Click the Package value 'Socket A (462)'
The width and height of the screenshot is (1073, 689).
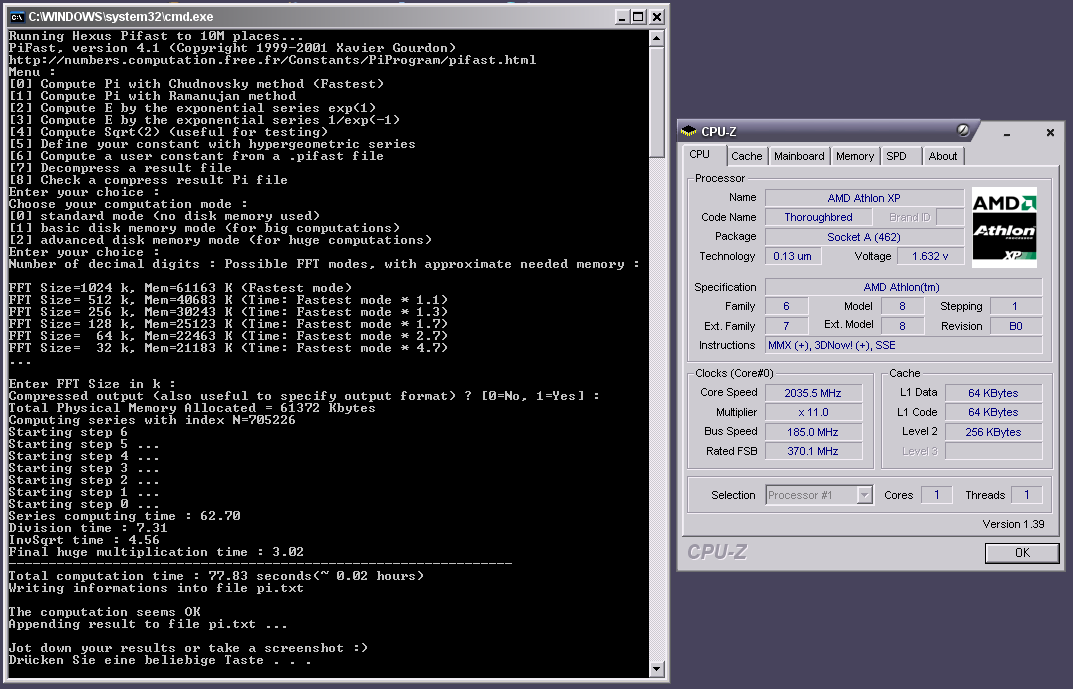(864, 237)
